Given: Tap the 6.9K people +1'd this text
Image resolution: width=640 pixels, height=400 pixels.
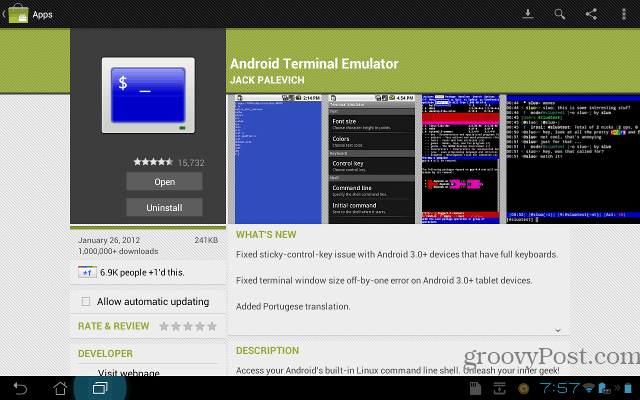Looking at the screenshot, I should coord(142,272).
